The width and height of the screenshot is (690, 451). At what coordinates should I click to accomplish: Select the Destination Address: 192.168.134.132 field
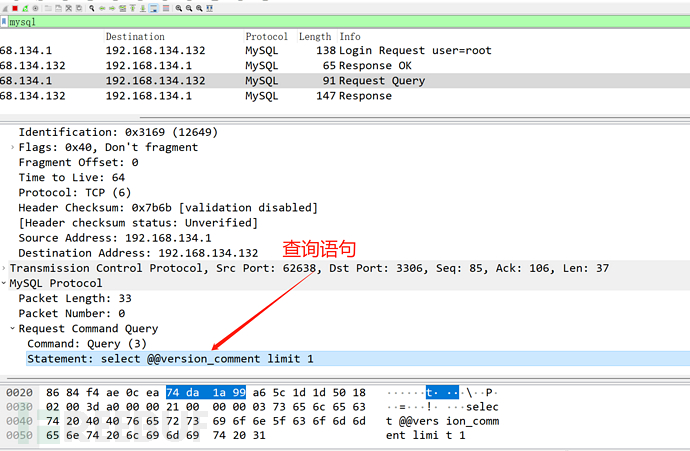(x=138, y=253)
